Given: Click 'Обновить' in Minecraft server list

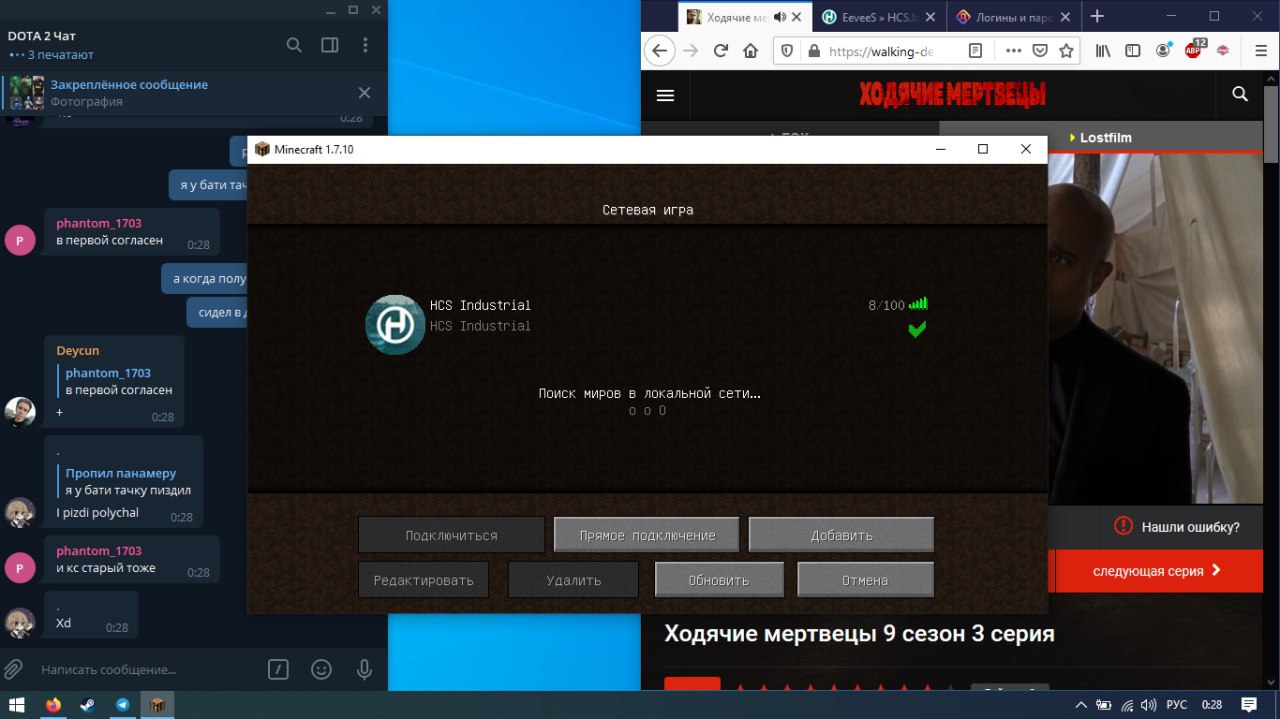Looking at the screenshot, I should (x=718, y=580).
